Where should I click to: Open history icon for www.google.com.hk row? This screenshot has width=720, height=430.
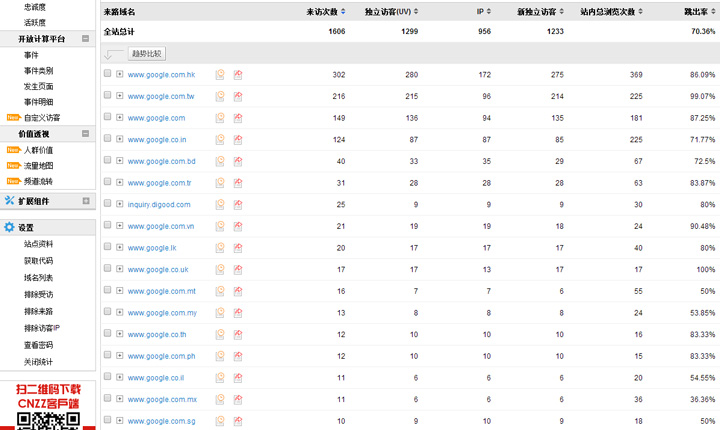tap(220, 75)
